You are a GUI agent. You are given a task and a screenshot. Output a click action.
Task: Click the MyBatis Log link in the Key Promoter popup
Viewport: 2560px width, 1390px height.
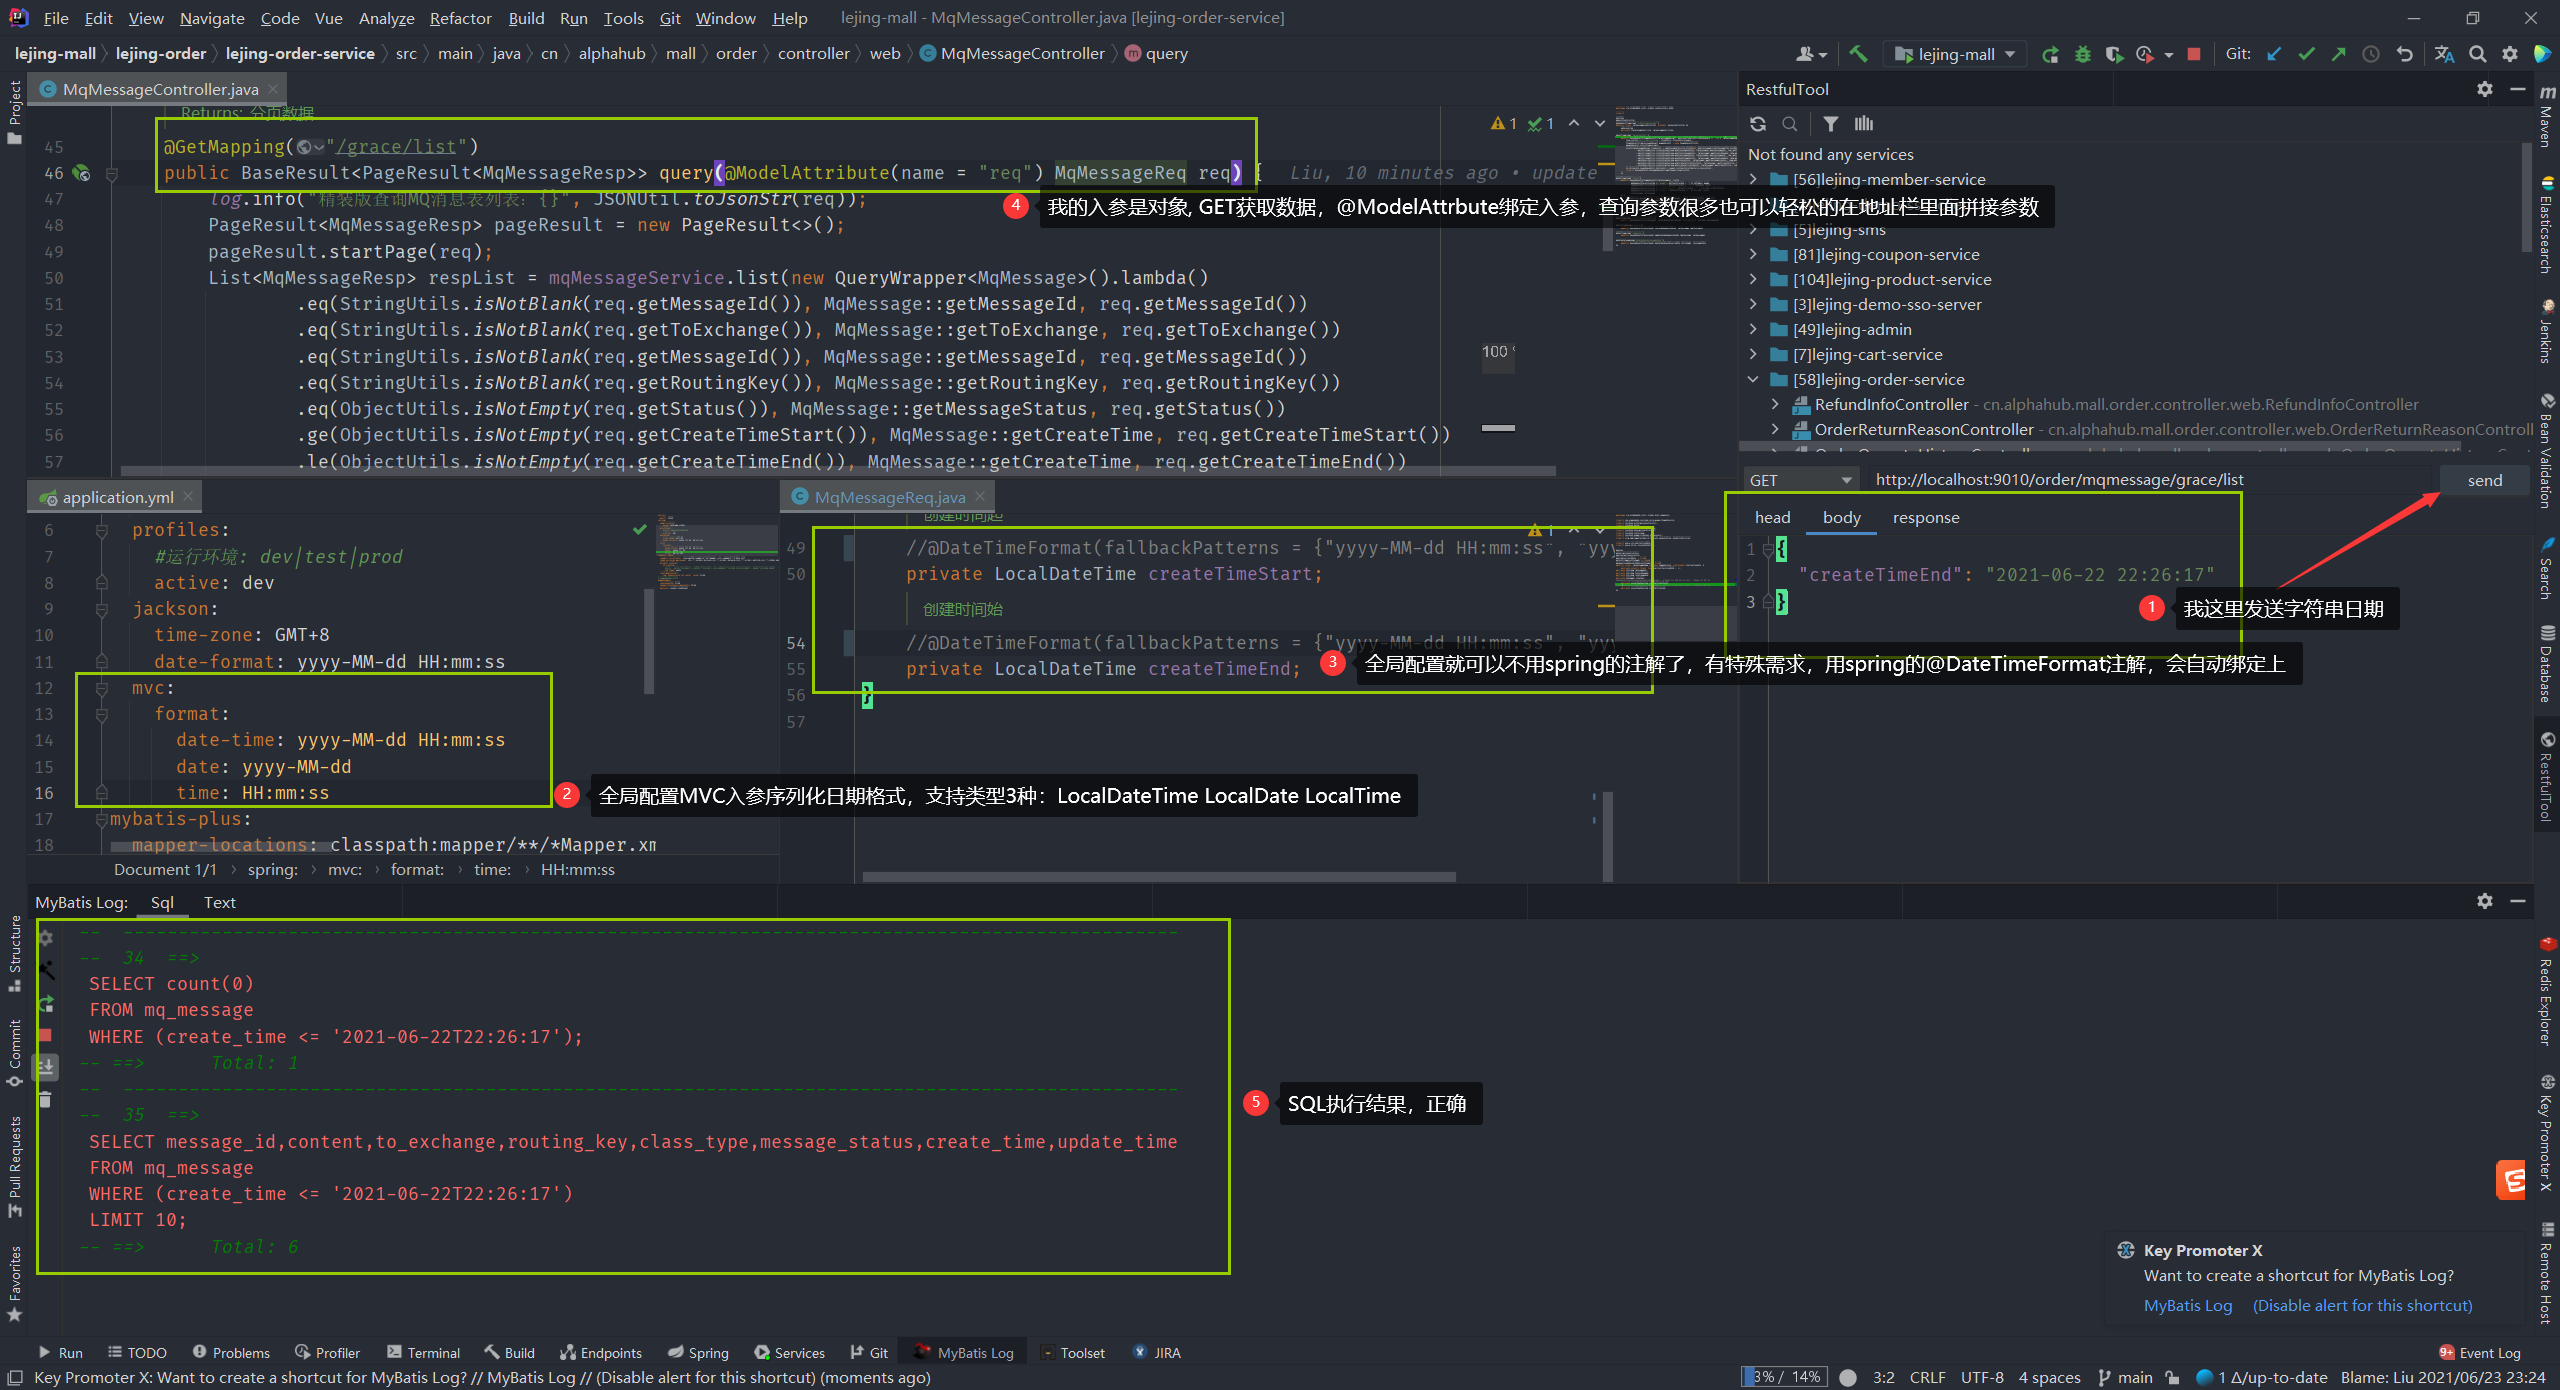(2187, 1306)
